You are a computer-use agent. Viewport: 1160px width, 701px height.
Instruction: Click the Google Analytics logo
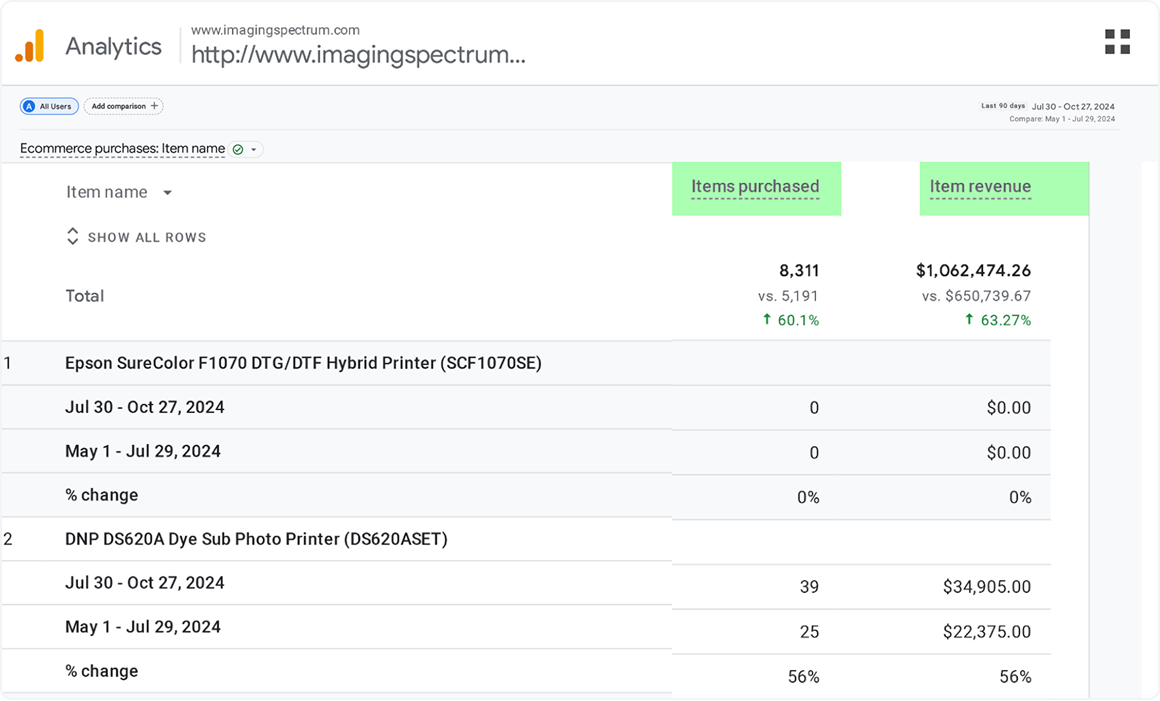point(30,46)
